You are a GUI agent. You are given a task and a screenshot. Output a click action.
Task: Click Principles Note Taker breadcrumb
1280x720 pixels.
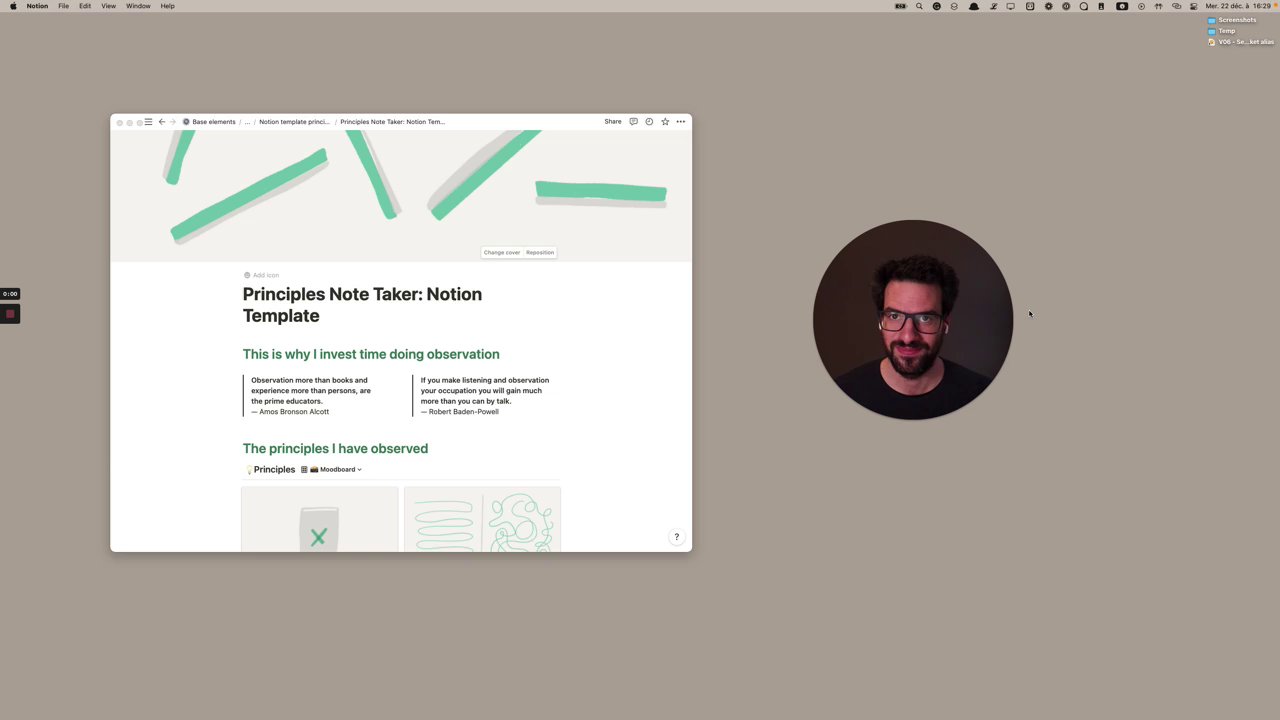coord(392,122)
